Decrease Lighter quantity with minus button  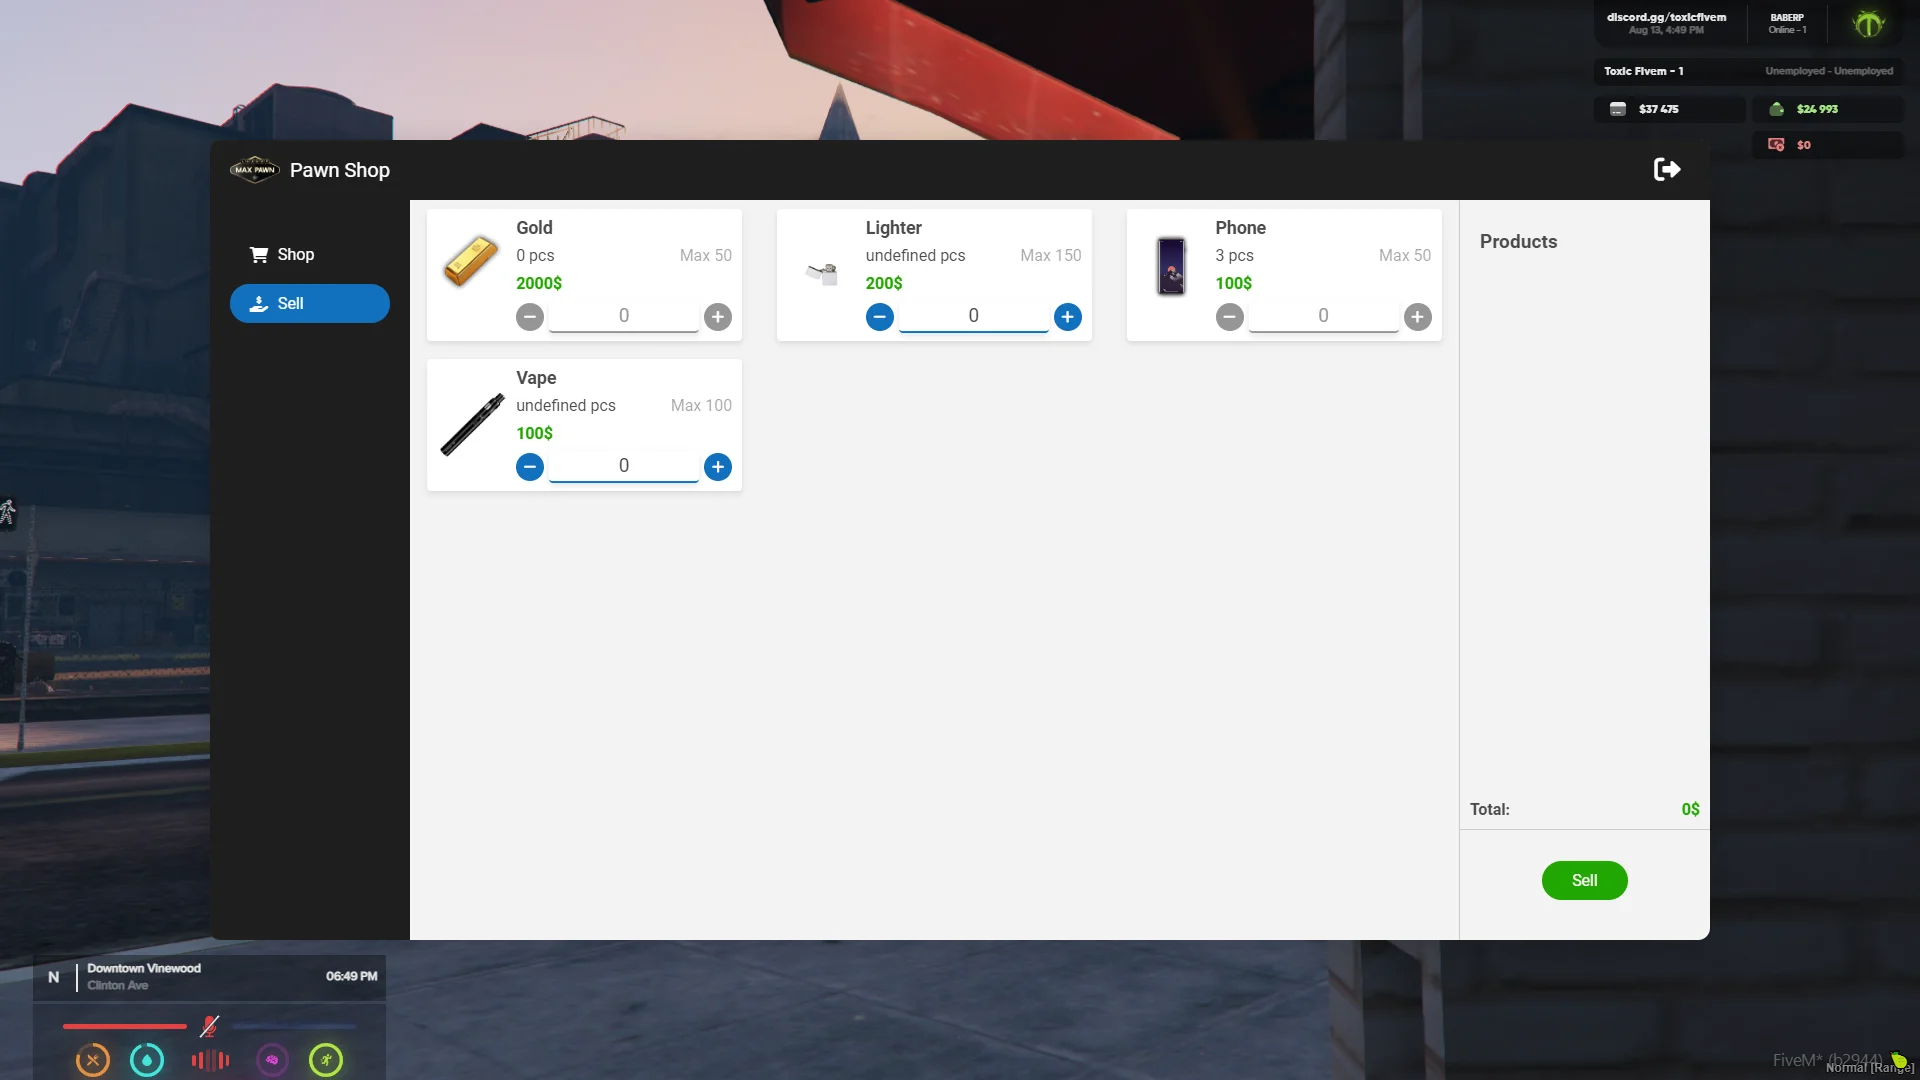(x=879, y=317)
